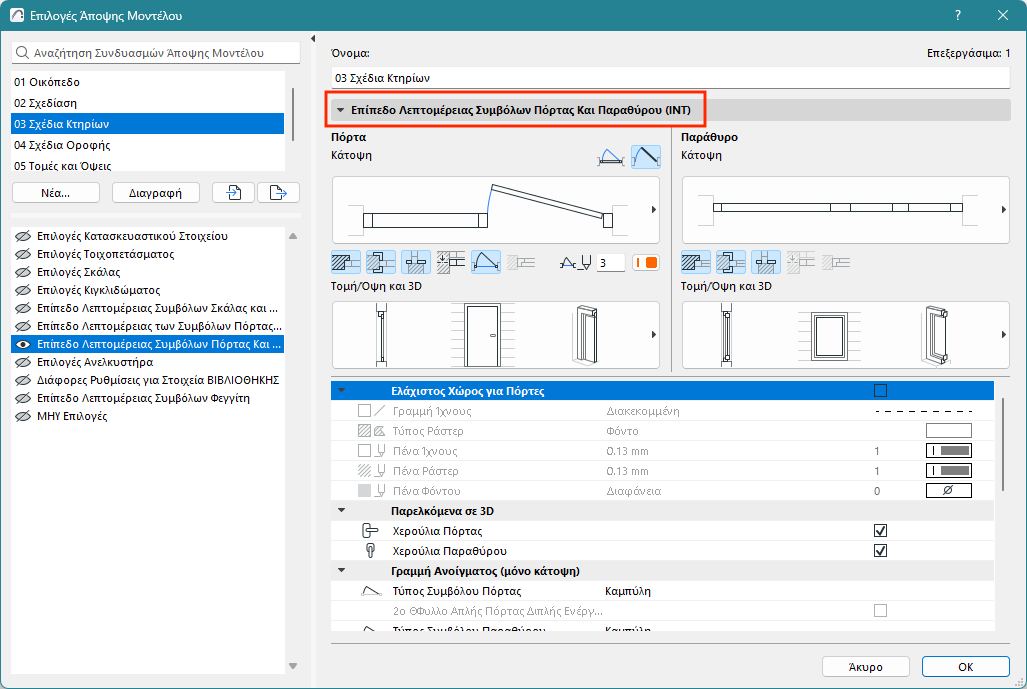Toggle the door swing arc icon

485,263
